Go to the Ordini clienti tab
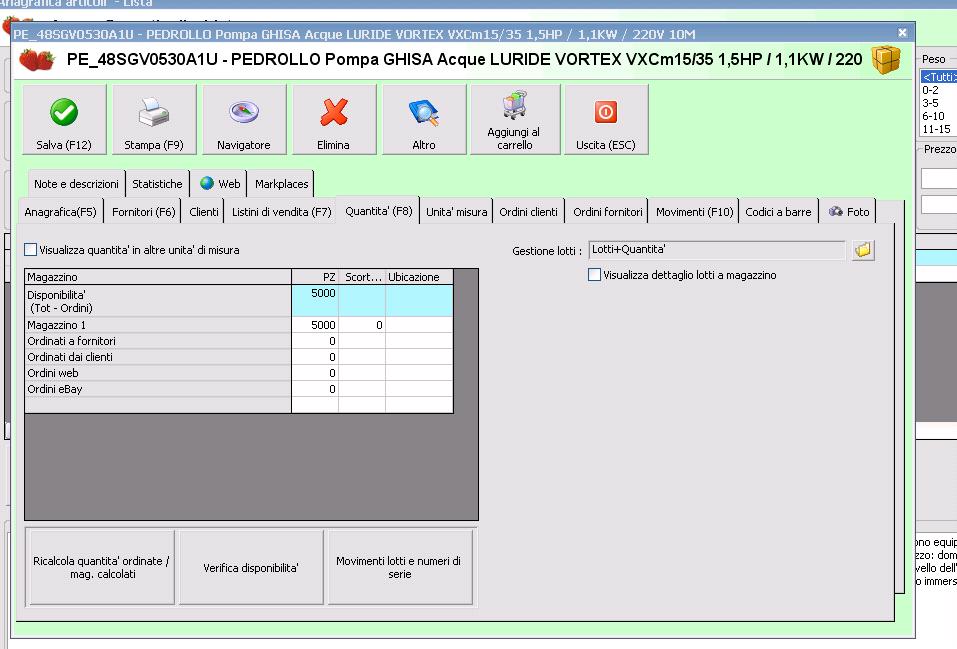The width and height of the screenshot is (957, 649). click(x=529, y=212)
